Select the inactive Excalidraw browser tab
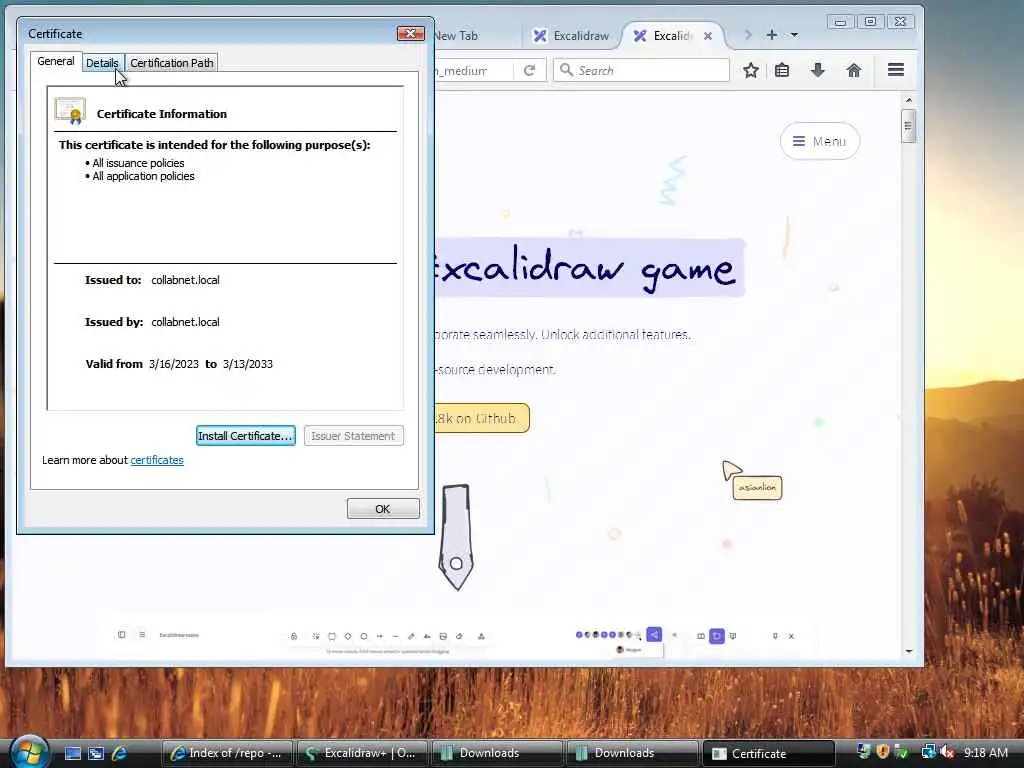 point(571,35)
